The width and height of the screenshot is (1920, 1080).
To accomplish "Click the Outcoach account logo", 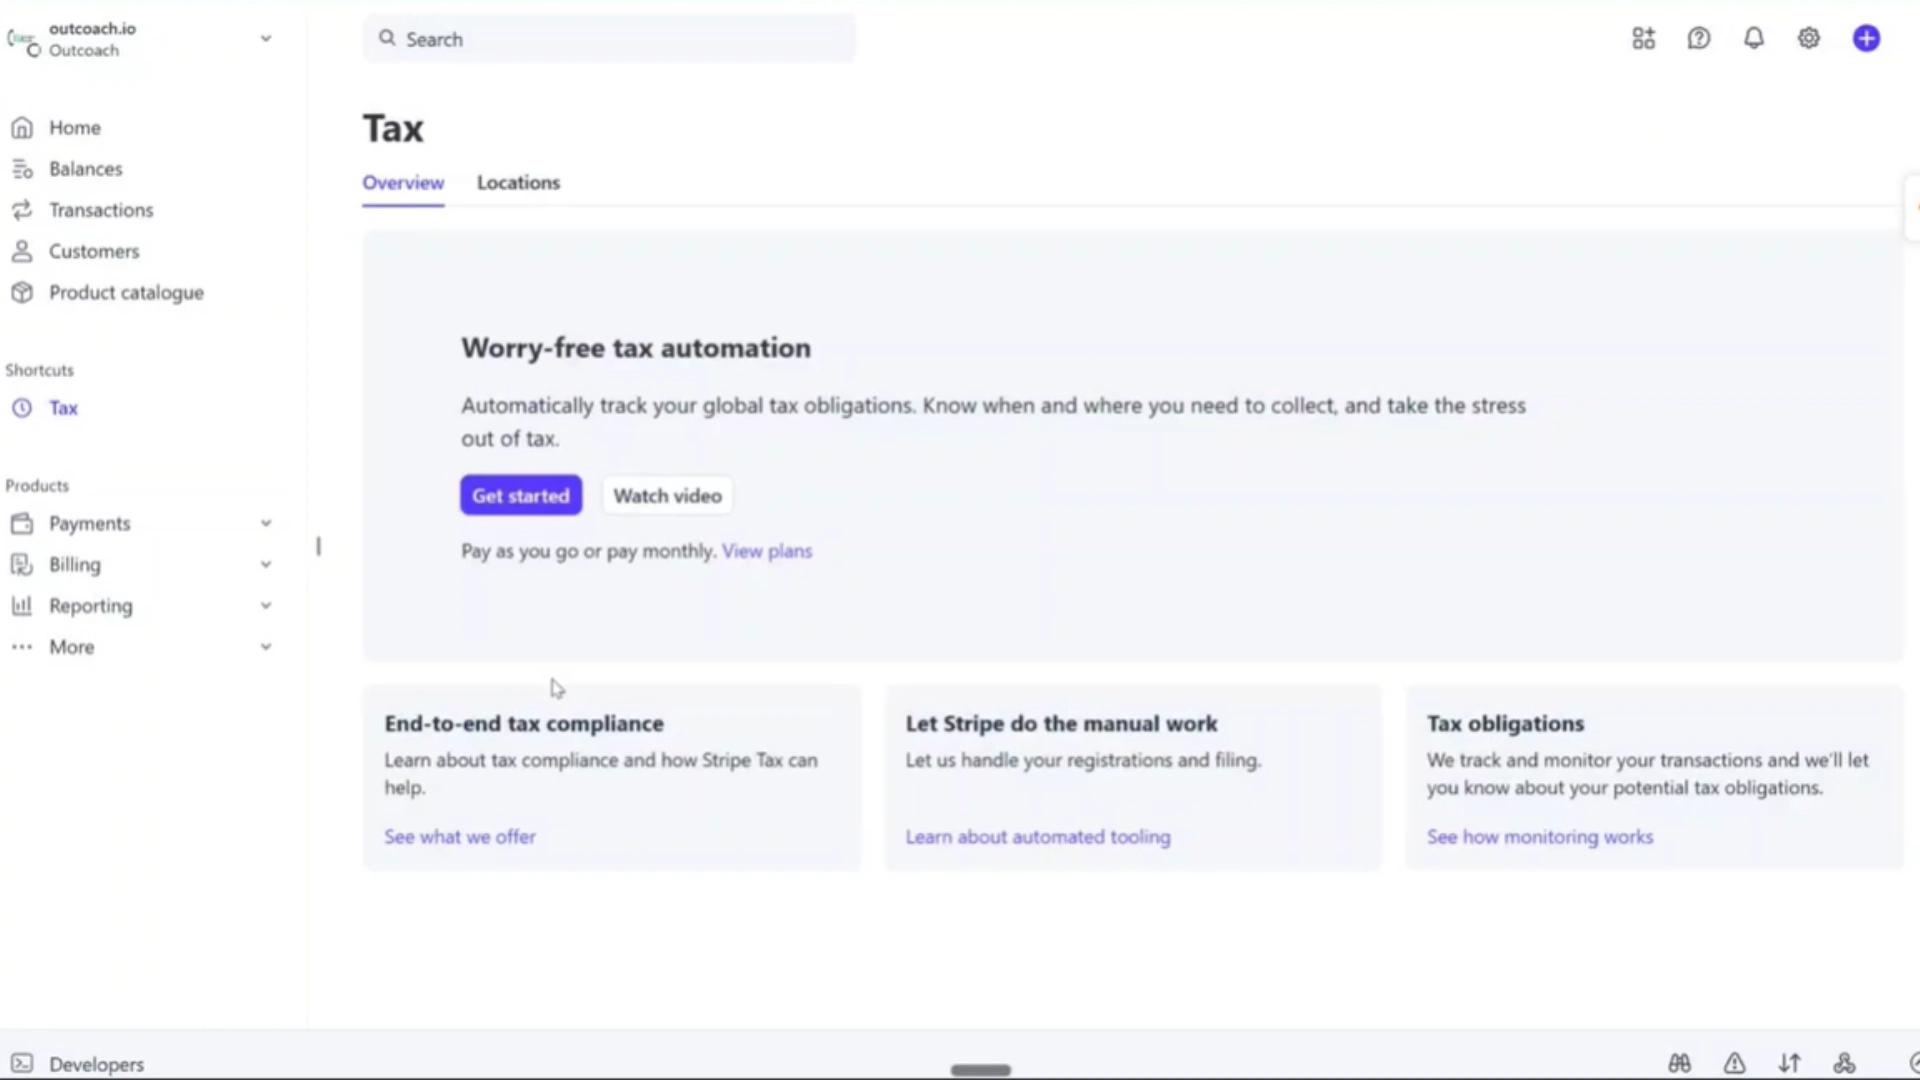I will pyautogui.click(x=24, y=41).
